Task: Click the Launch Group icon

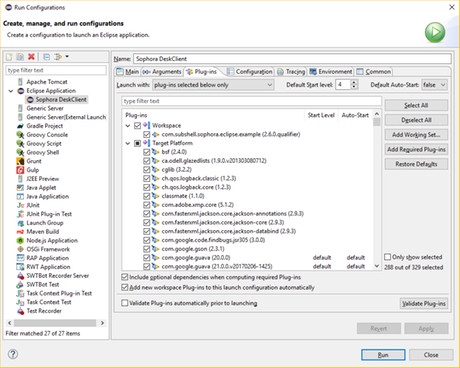Action: [x=20, y=223]
